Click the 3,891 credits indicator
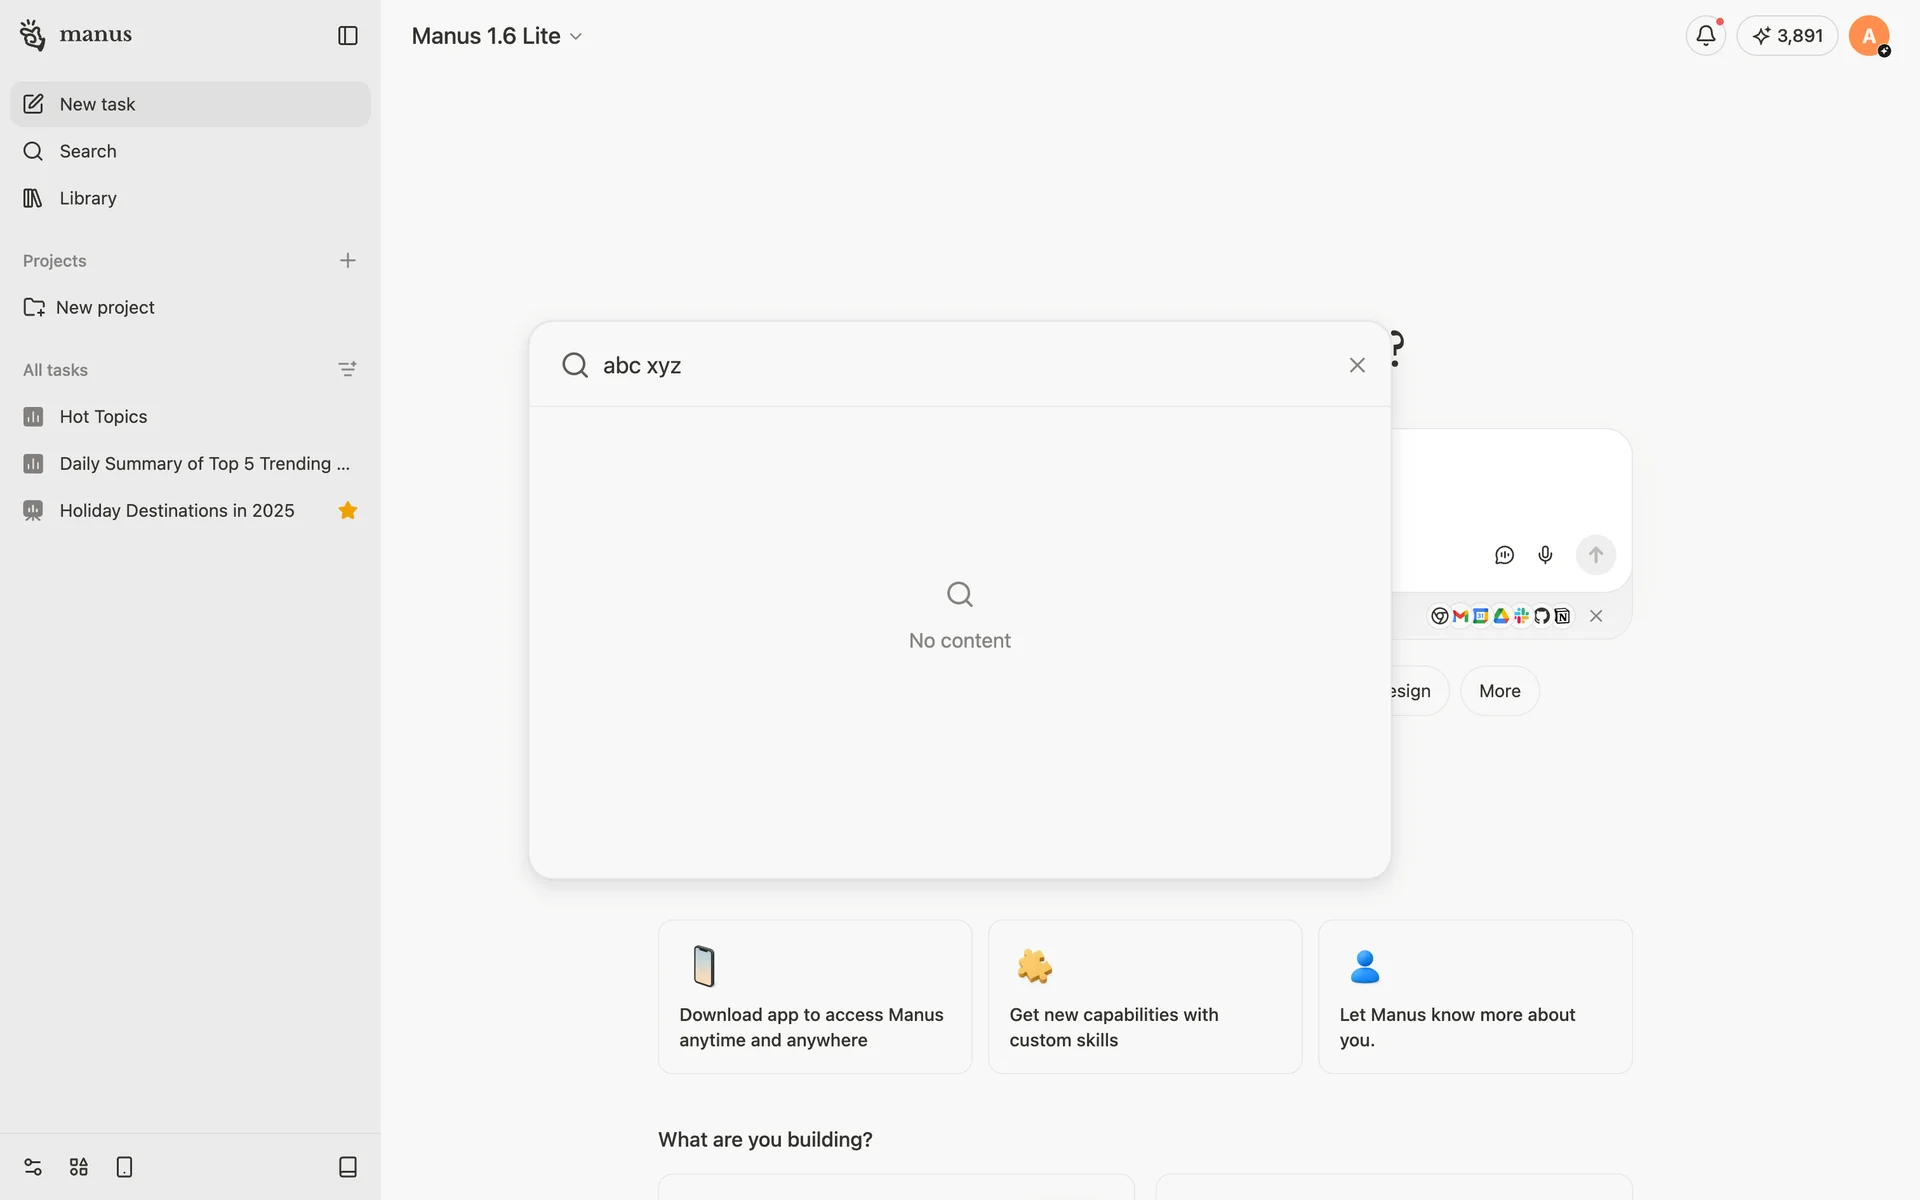The width and height of the screenshot is (1920, 1200). [1787, 36]
